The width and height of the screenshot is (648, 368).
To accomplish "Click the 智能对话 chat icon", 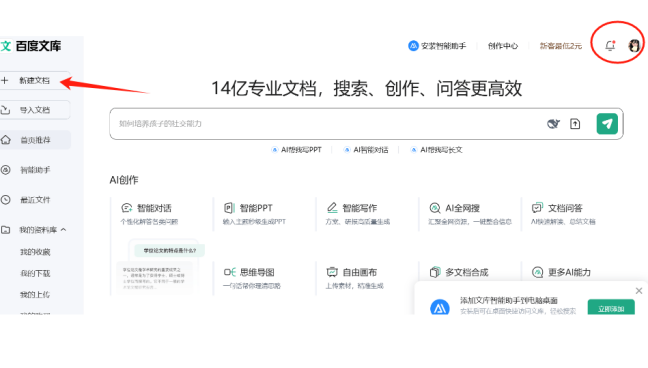I will pyautogui.click(x=126, y=208).
